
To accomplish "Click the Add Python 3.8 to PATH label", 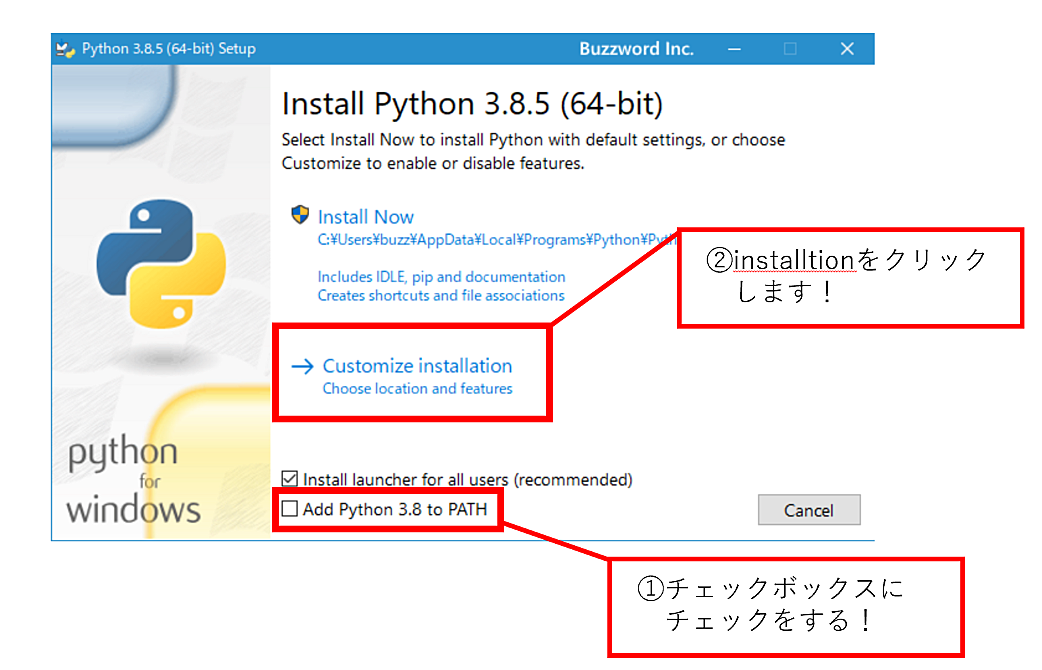I will [395, 509].
